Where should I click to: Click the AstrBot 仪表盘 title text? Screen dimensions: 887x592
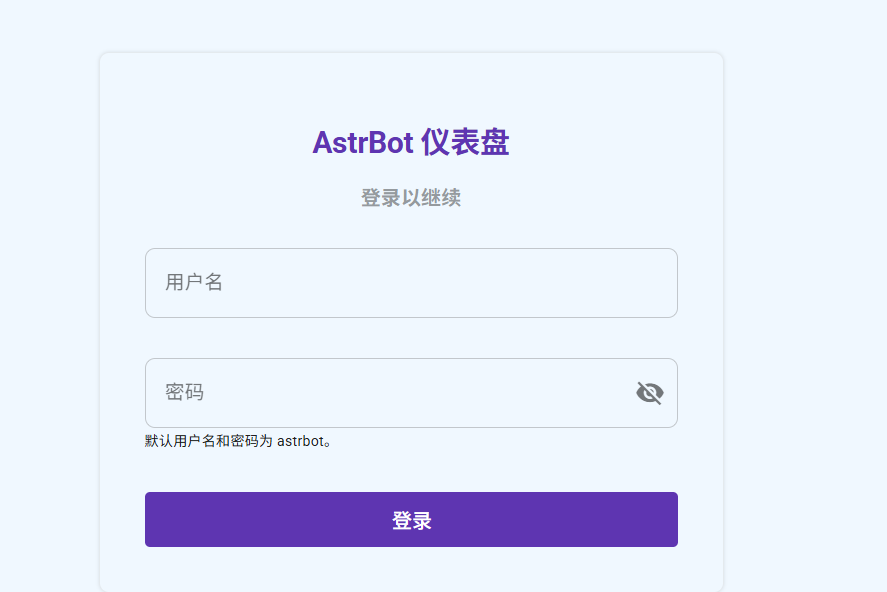click(x=411, y=142)
